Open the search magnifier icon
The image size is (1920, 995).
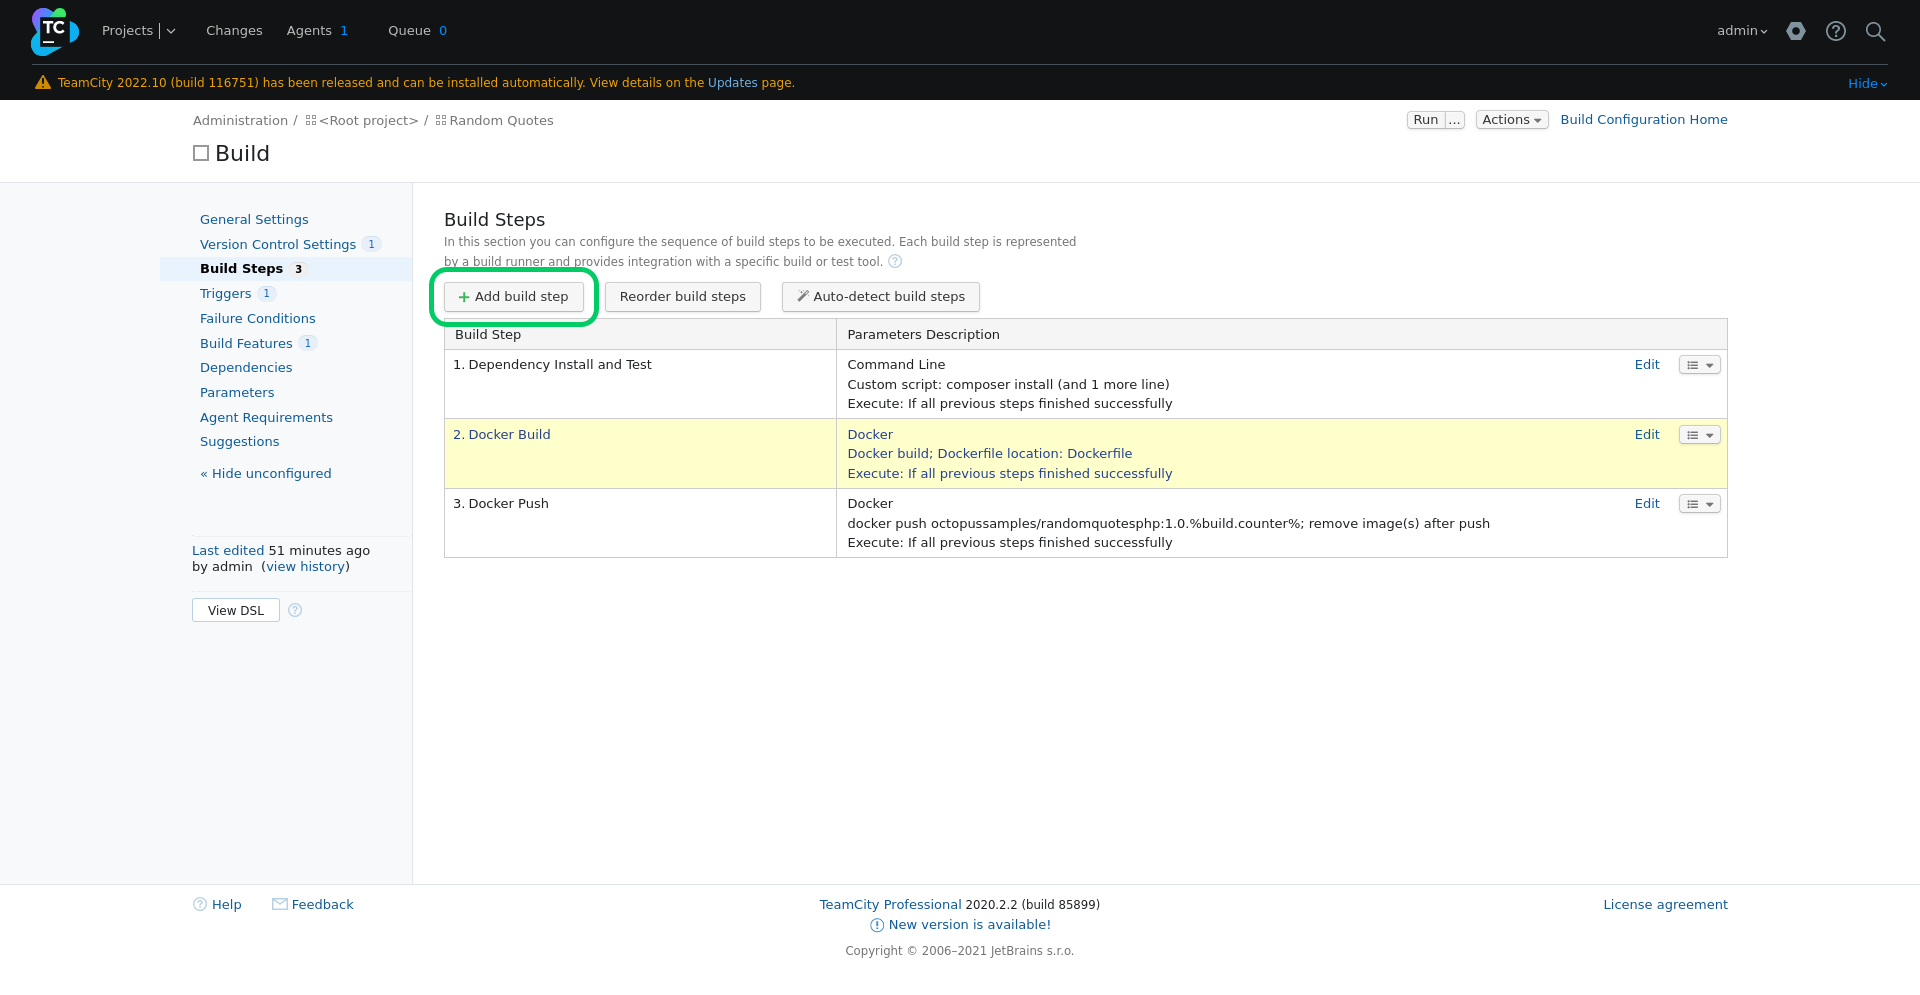(x=1875, y=31)
